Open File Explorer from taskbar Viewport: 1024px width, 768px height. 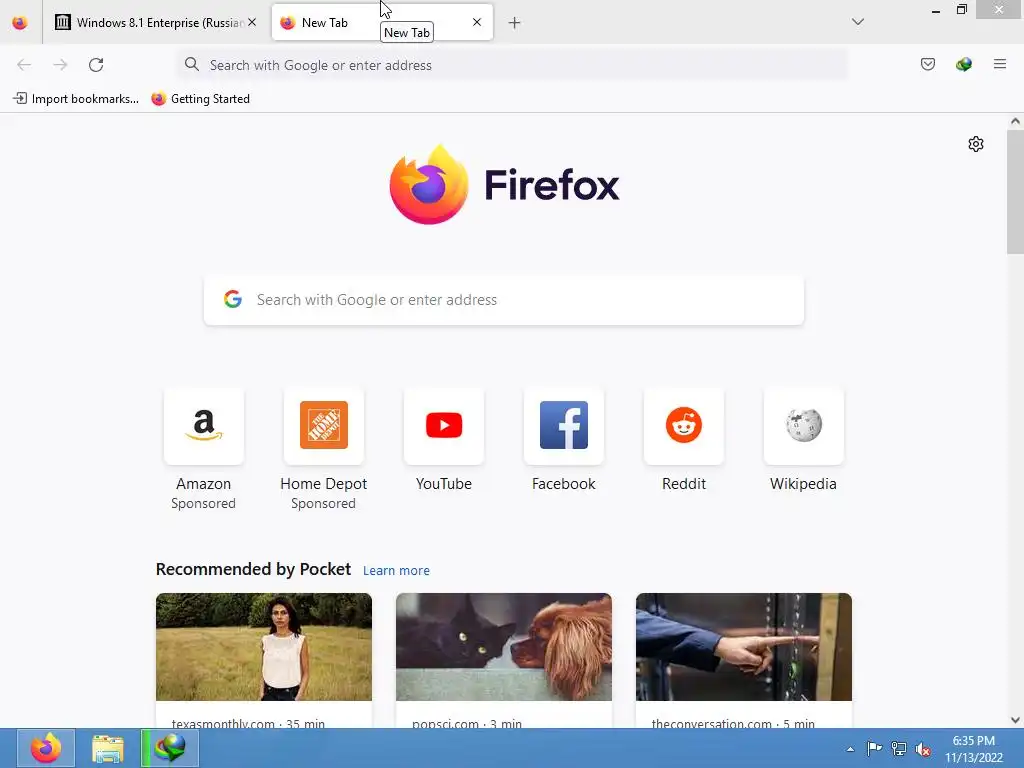108,748
